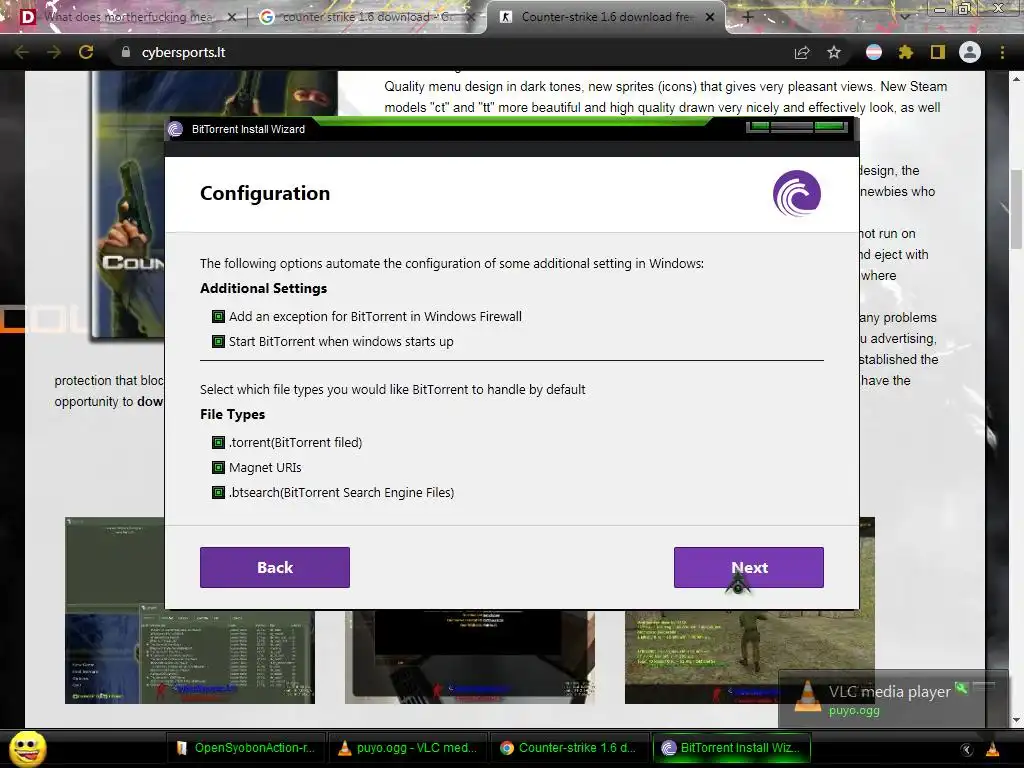Image resolution: width=1024 pixels, height=768 pixels.
Task: Toggle .torrent file type checkbox
Action: click(x=218, y=443)
